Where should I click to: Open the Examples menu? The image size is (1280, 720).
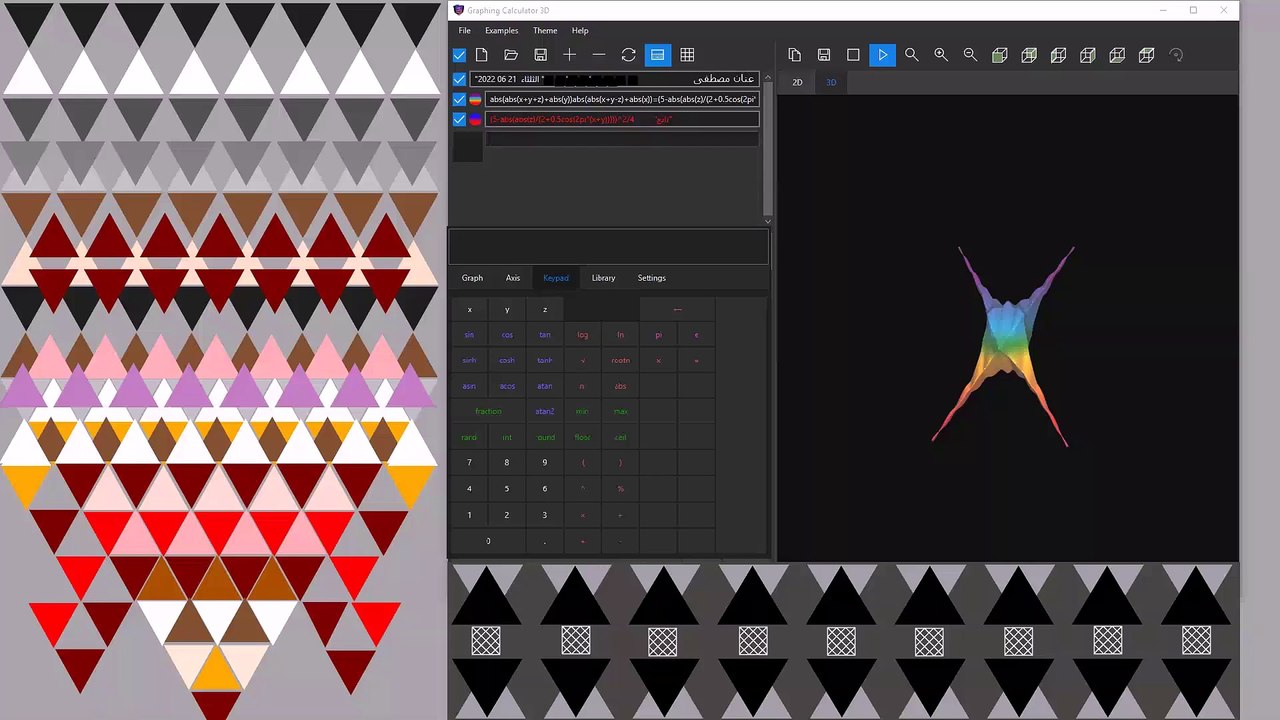501,31
